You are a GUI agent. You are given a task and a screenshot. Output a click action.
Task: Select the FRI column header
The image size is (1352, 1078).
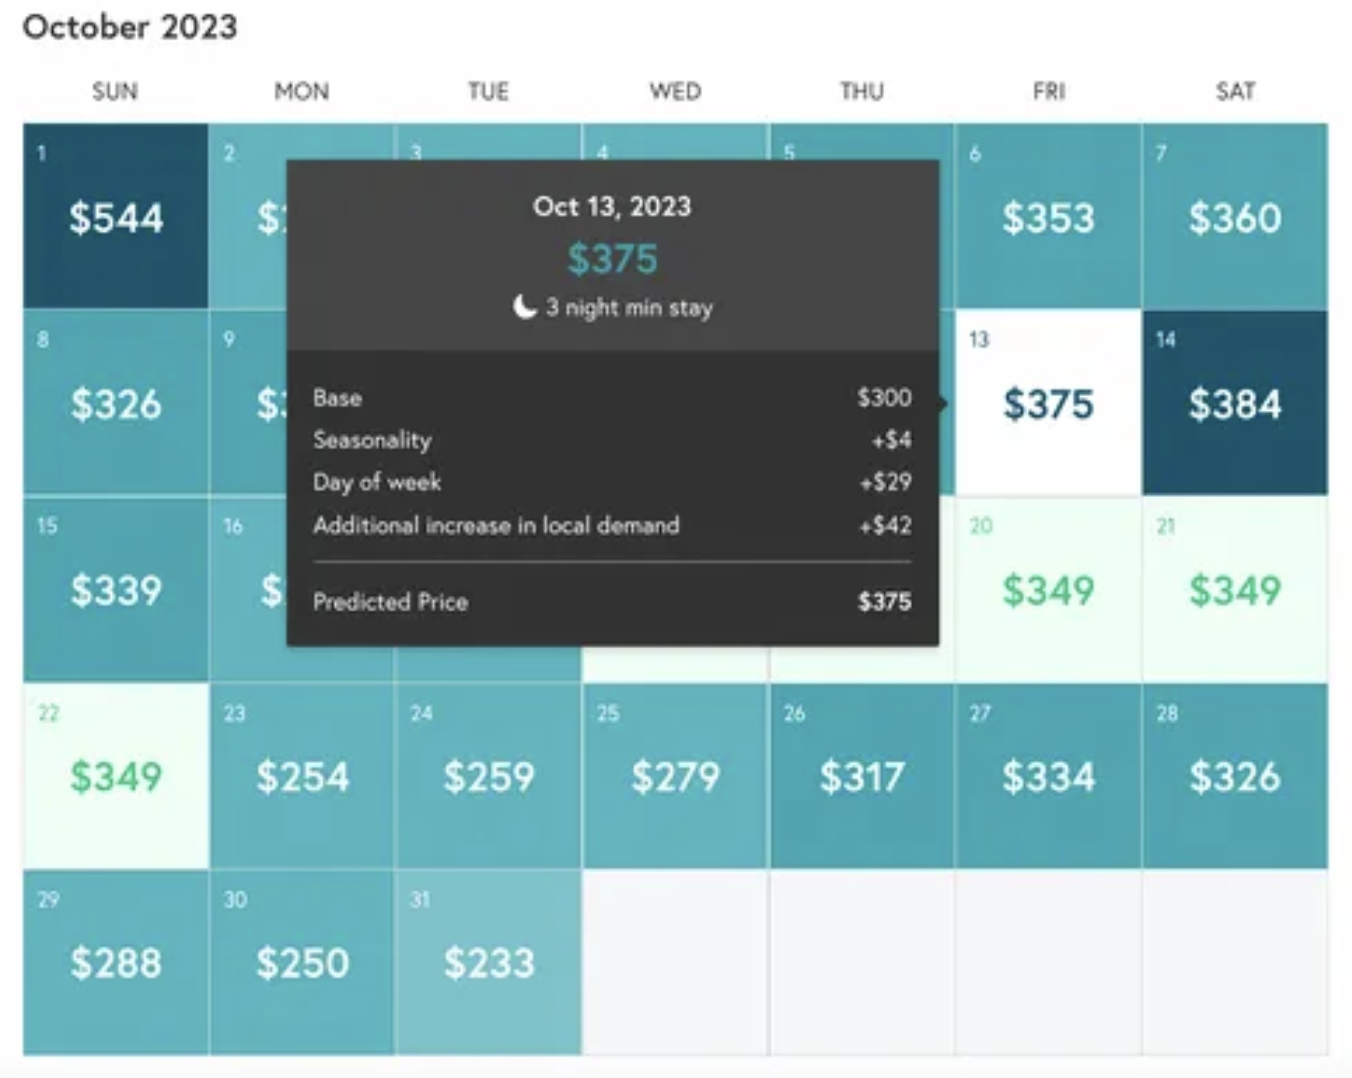[1048, 91]
